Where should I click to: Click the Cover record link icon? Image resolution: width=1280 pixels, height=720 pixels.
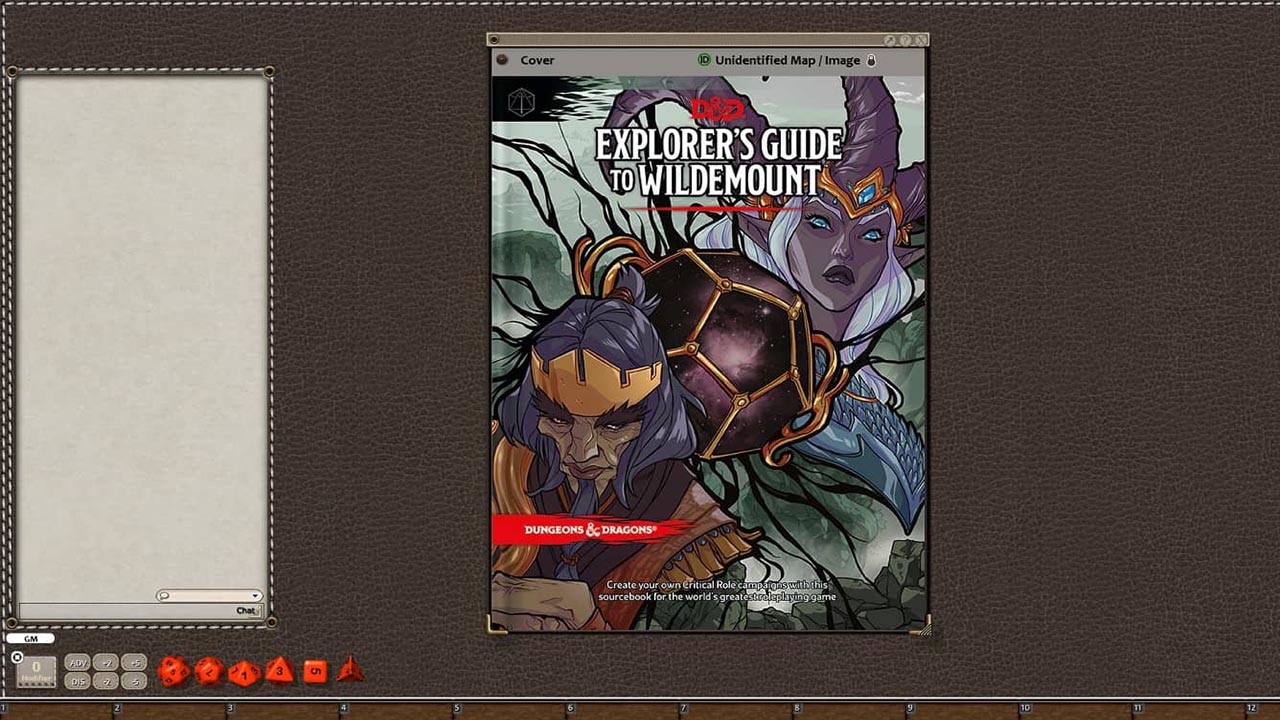click(x=503, y=60)
